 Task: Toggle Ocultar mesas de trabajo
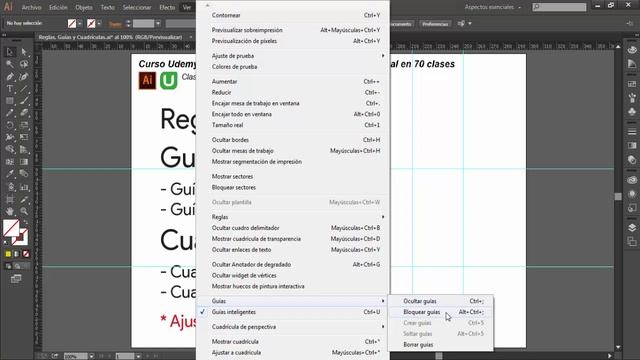pos(293,151)
